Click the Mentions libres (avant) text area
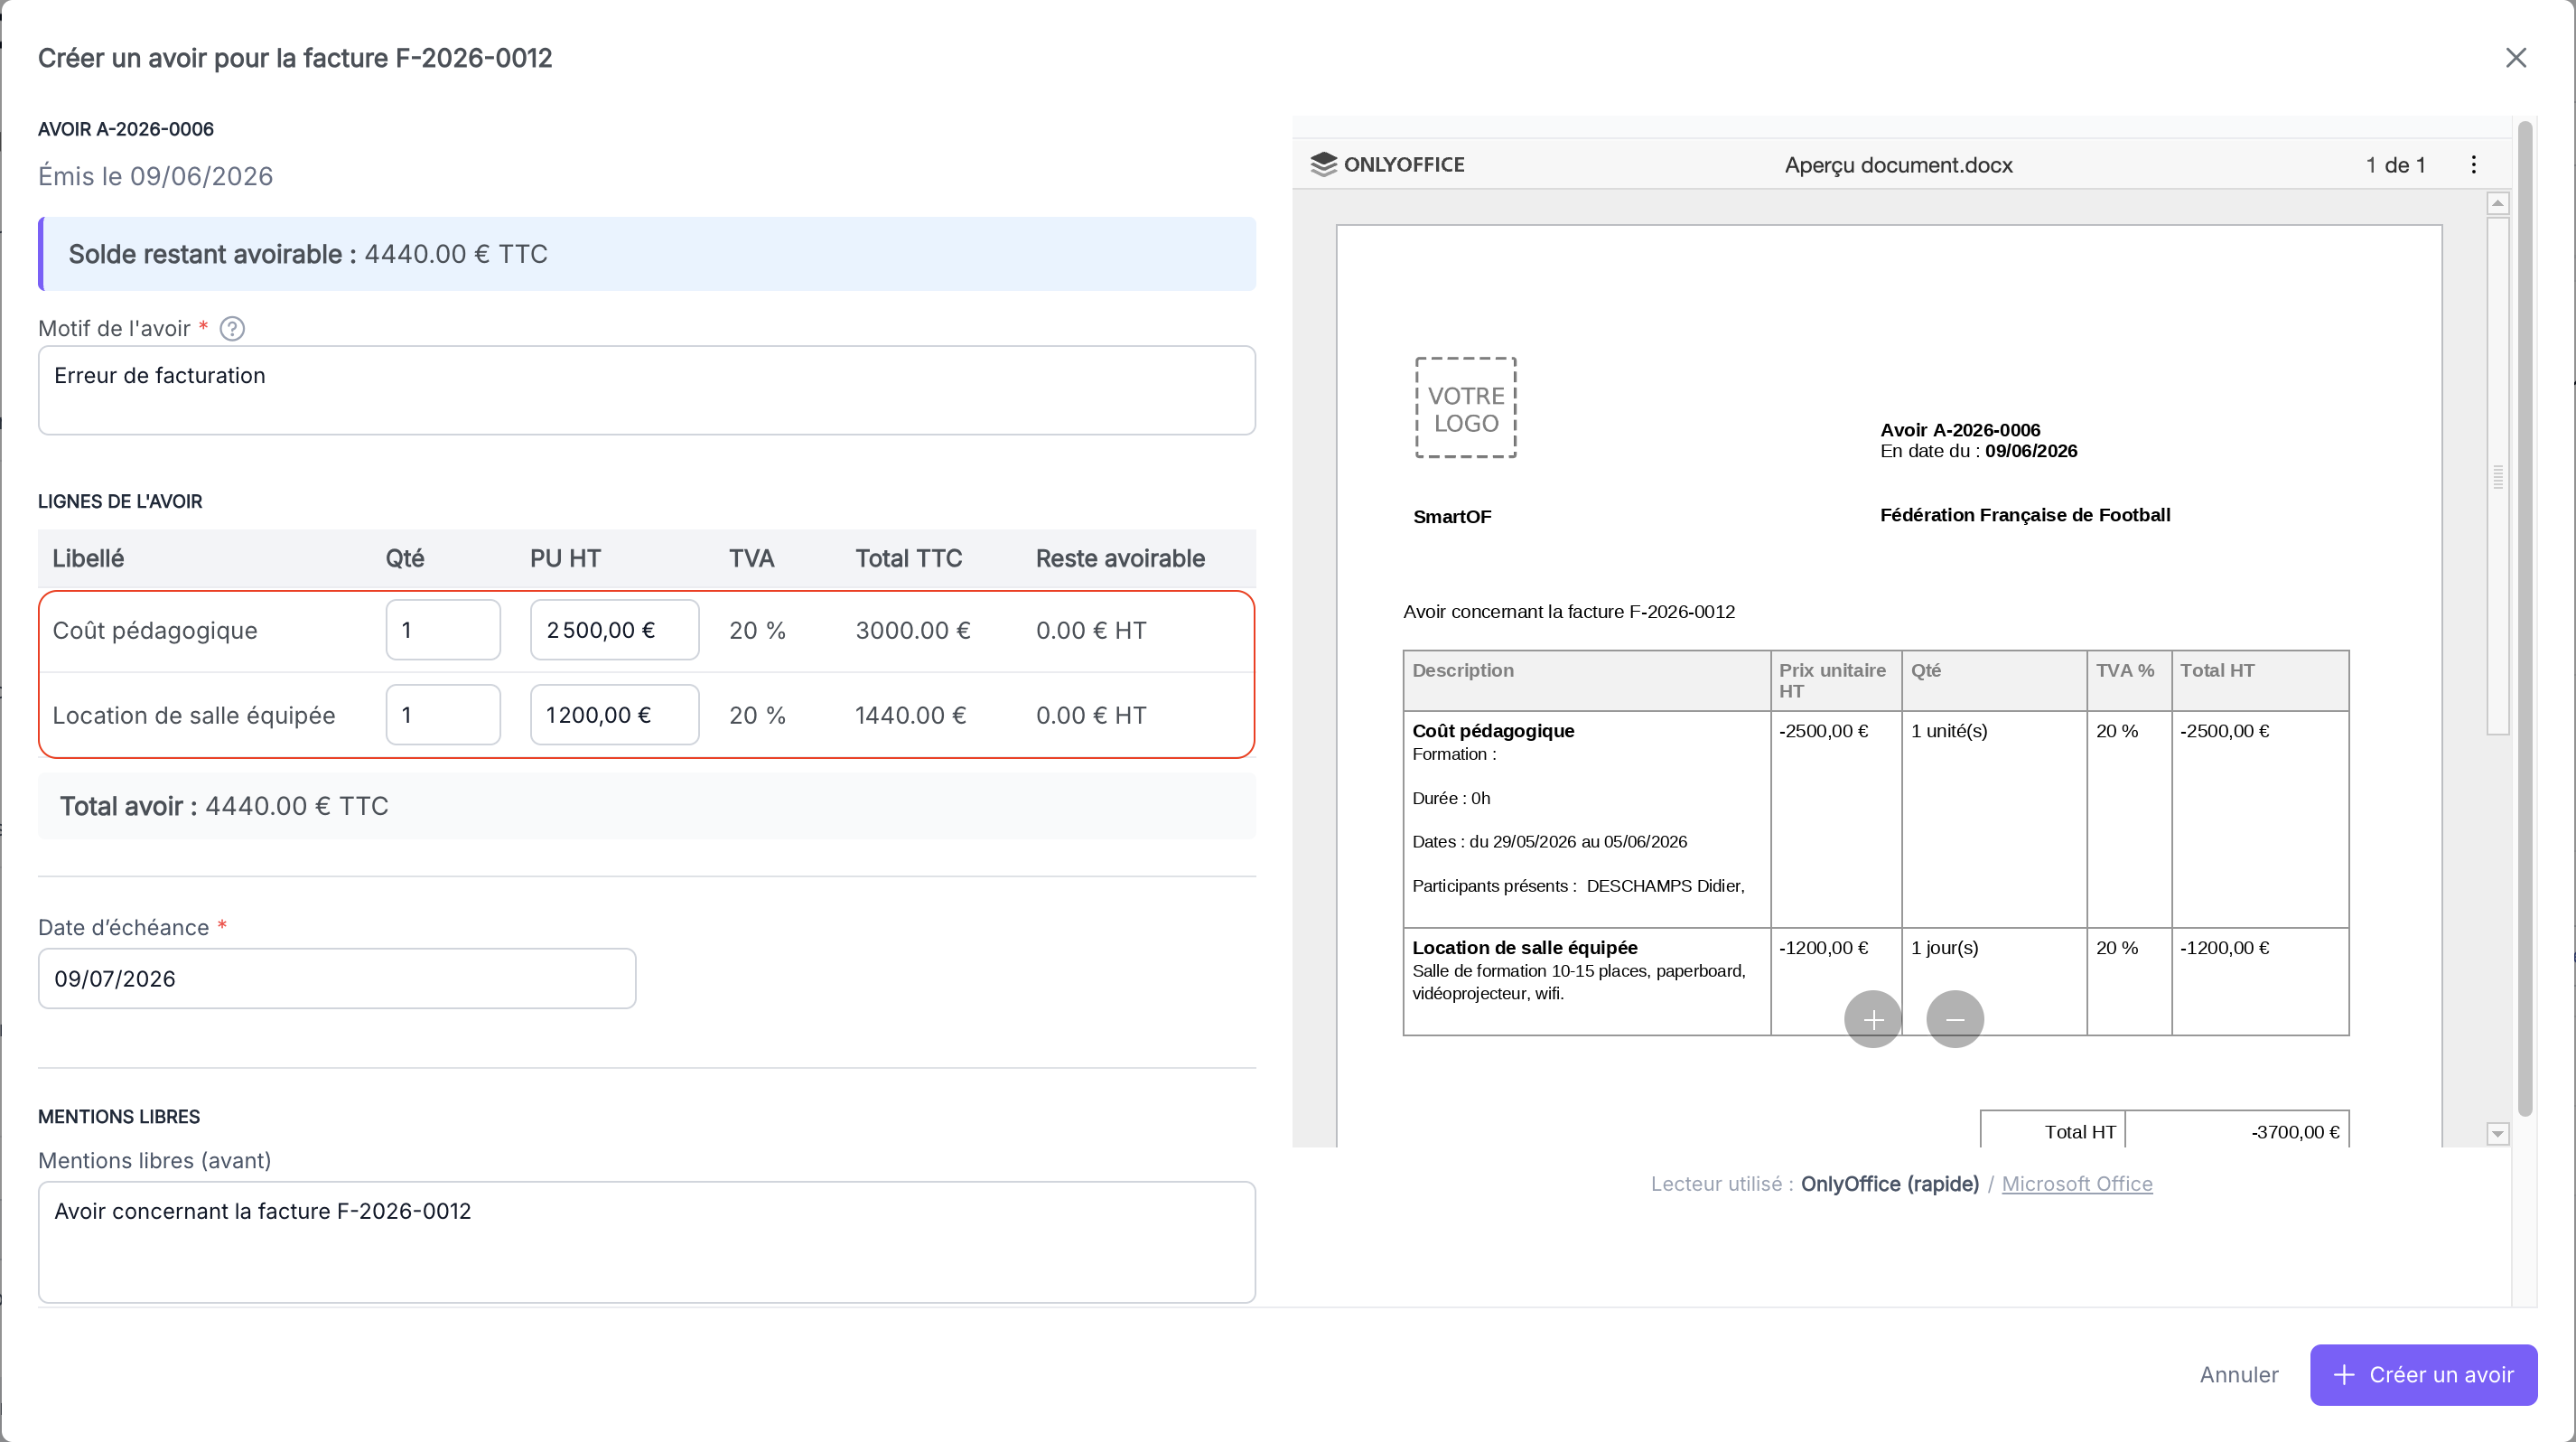The width and height of the screenshot is (2576, 1442). coord(647,1242)
